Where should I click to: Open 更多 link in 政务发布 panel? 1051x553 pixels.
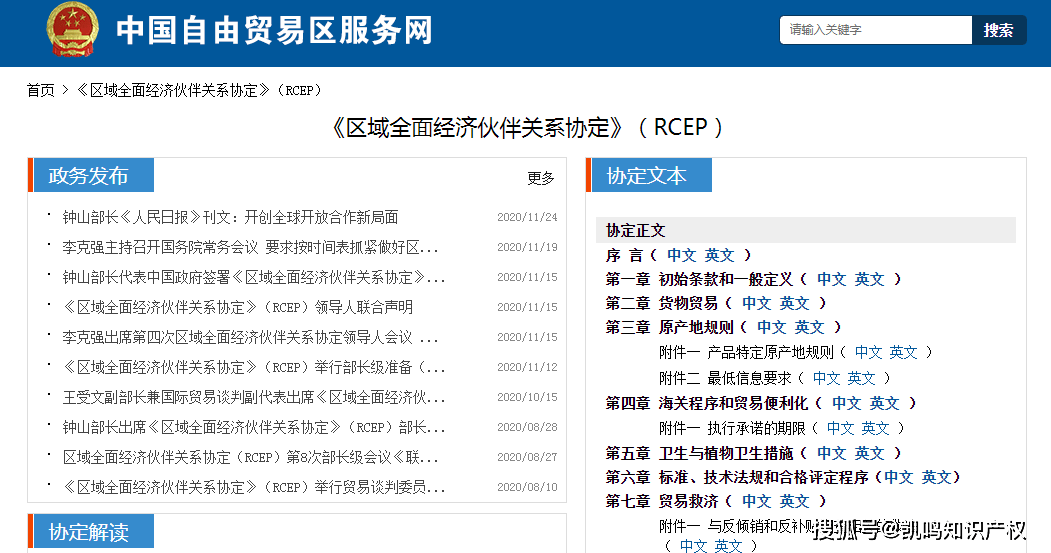pos(541,178)
